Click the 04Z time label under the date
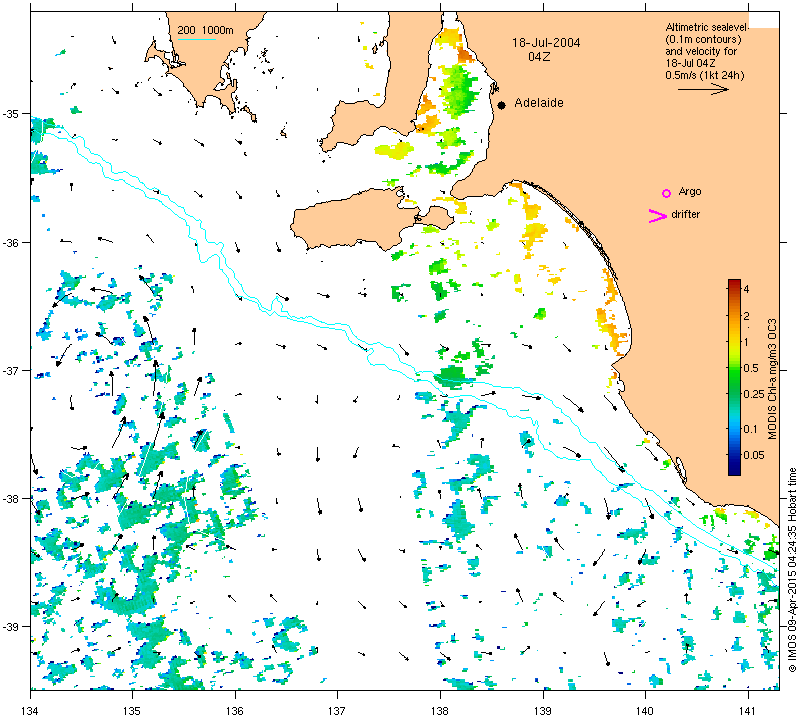The image size is (800, 720). pyautogui.click(x=539, y=57)
